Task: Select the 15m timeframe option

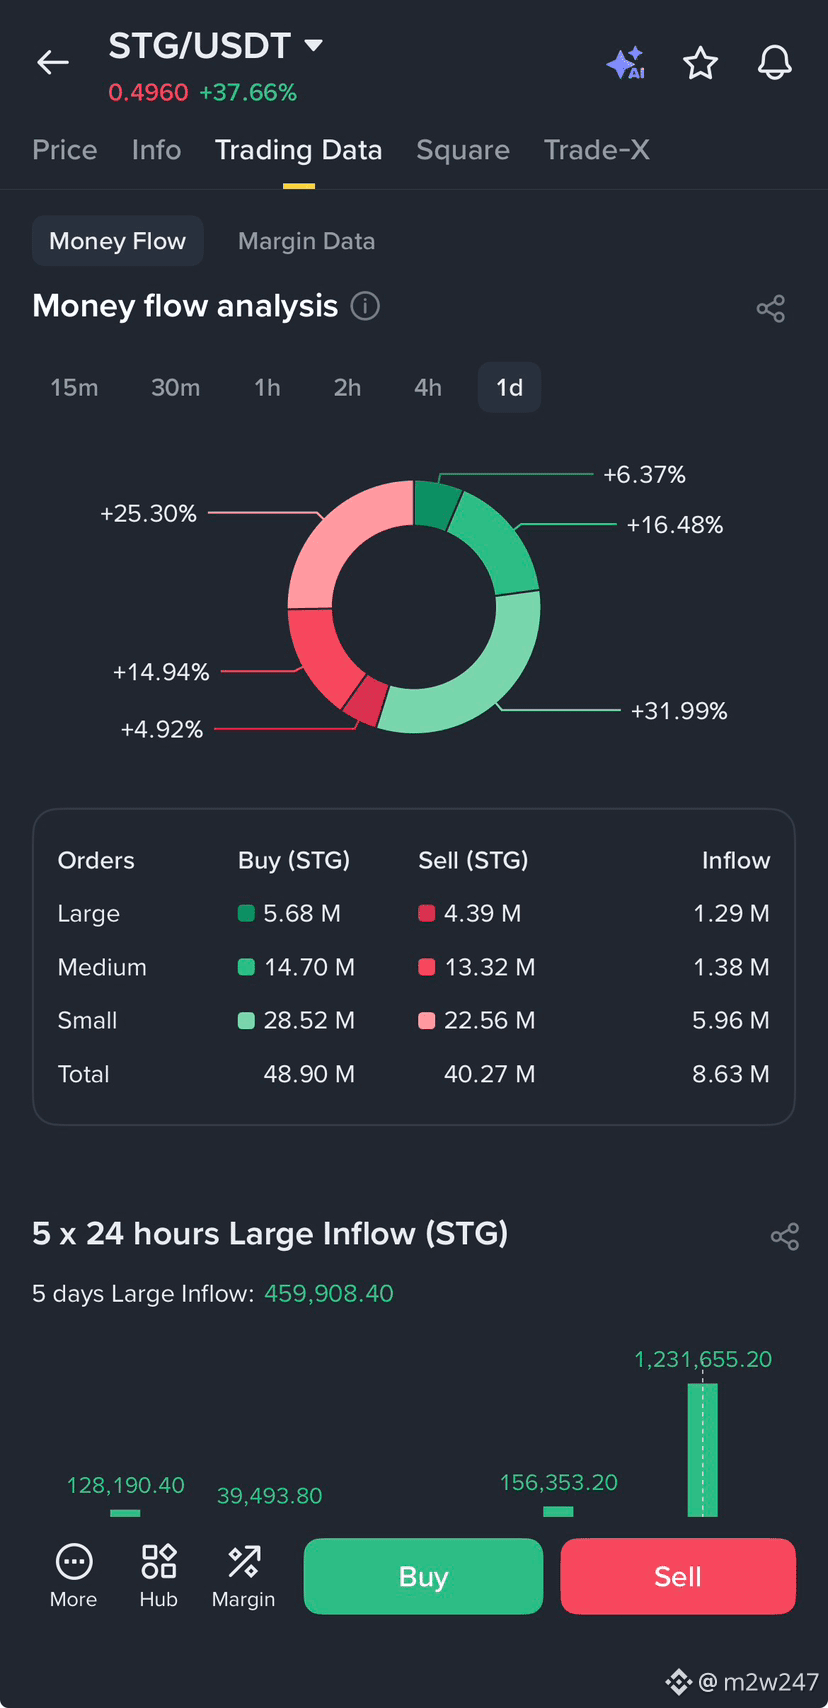Action: pos(74,387)
